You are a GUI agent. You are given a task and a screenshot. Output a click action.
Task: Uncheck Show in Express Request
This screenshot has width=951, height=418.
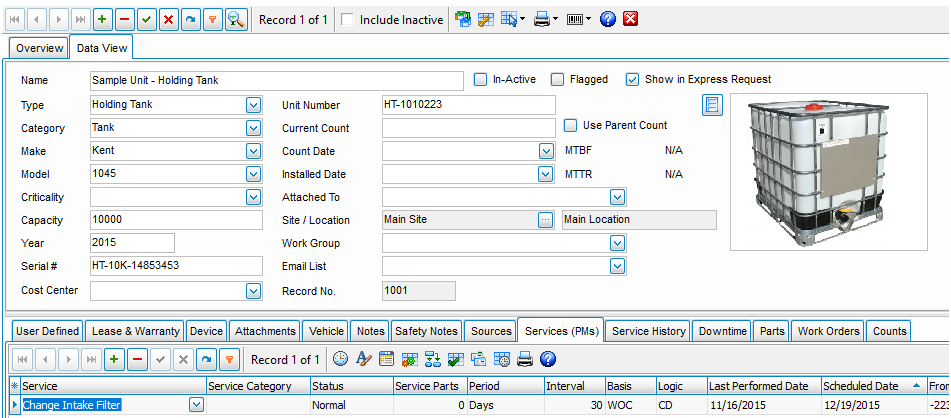(633, 79)
